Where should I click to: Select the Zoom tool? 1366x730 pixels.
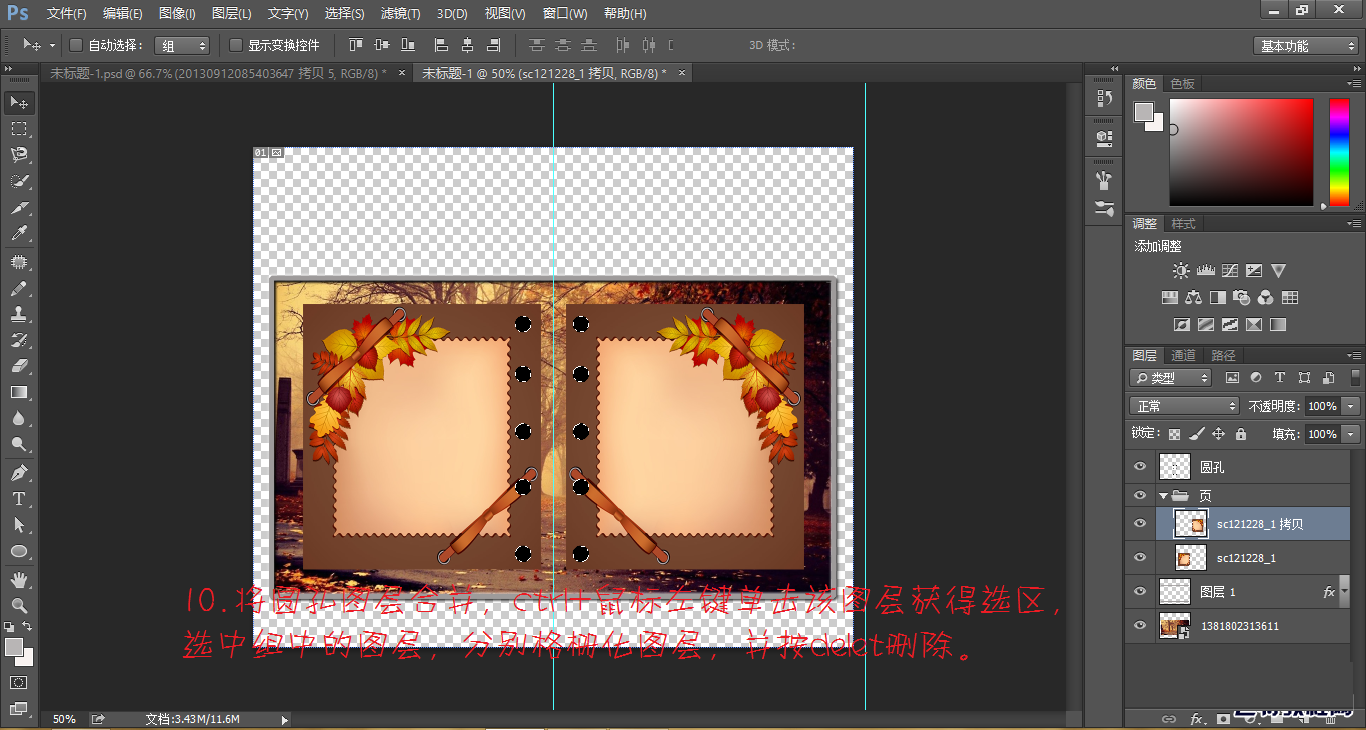19,605
